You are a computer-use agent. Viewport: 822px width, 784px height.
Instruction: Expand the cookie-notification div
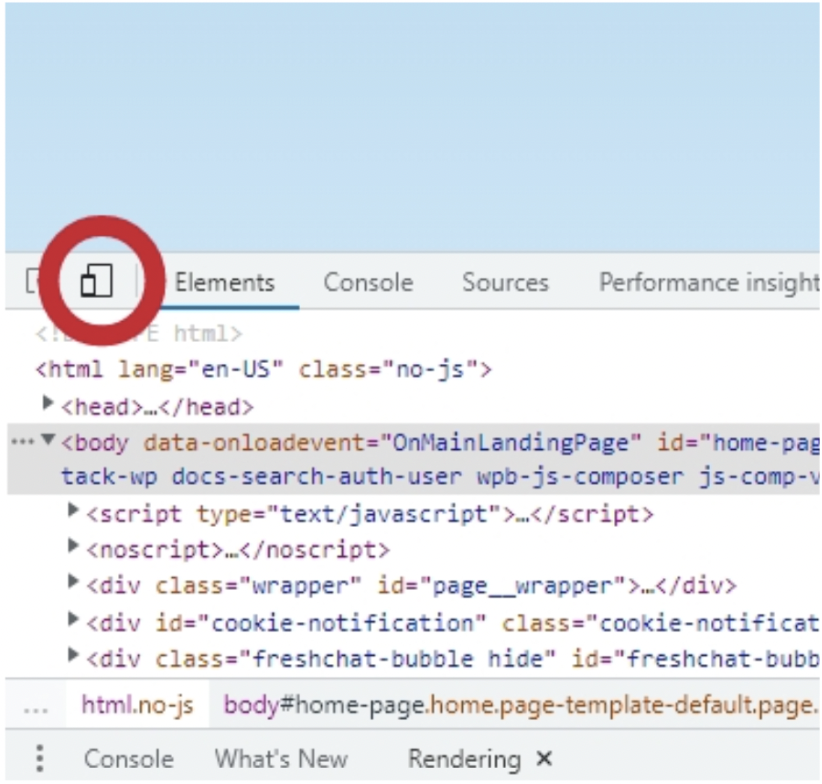pos(73,620)
